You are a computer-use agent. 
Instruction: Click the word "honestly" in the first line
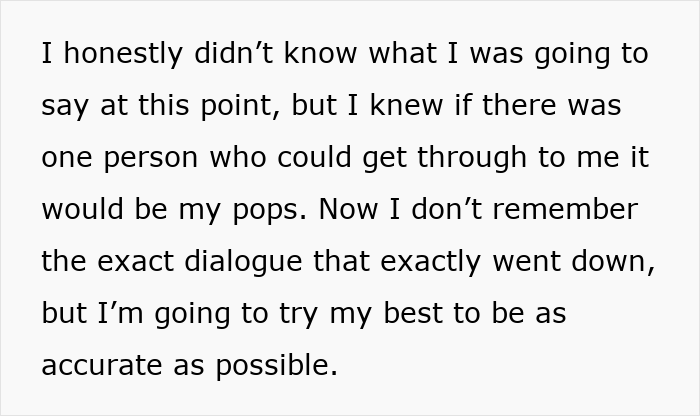click(120, 53)
